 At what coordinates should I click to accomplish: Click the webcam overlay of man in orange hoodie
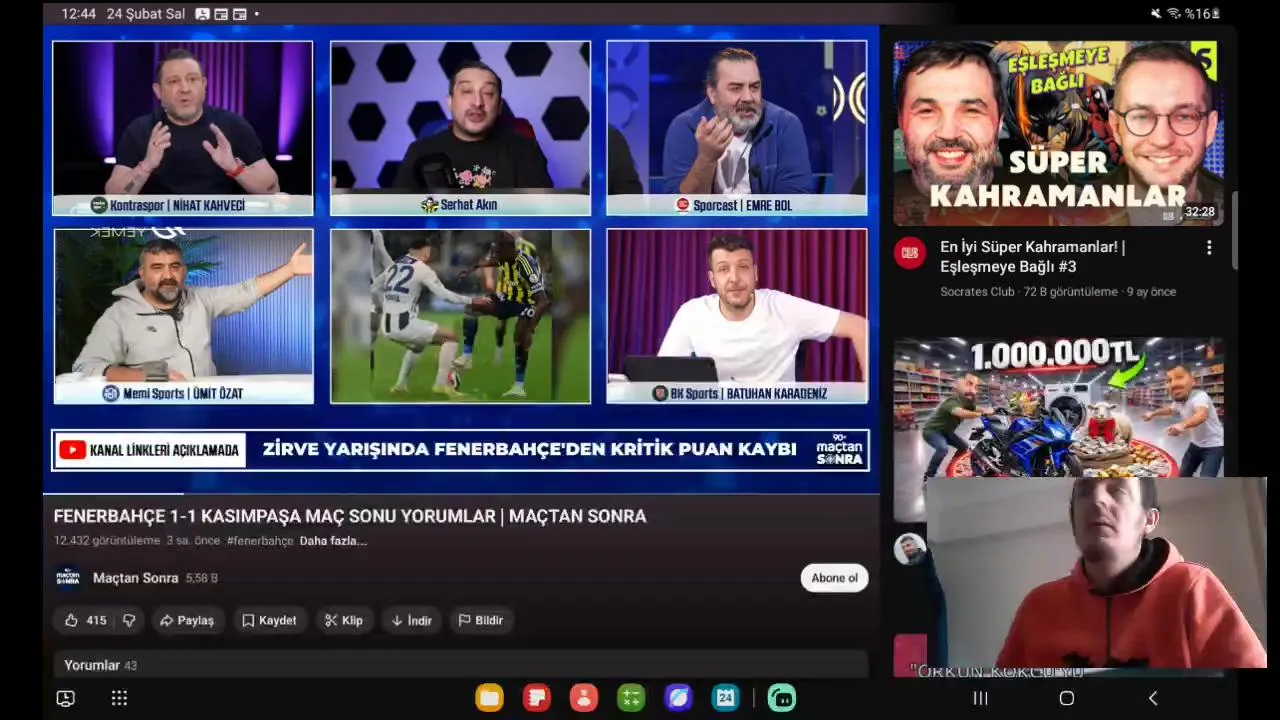pos(1096,572)
